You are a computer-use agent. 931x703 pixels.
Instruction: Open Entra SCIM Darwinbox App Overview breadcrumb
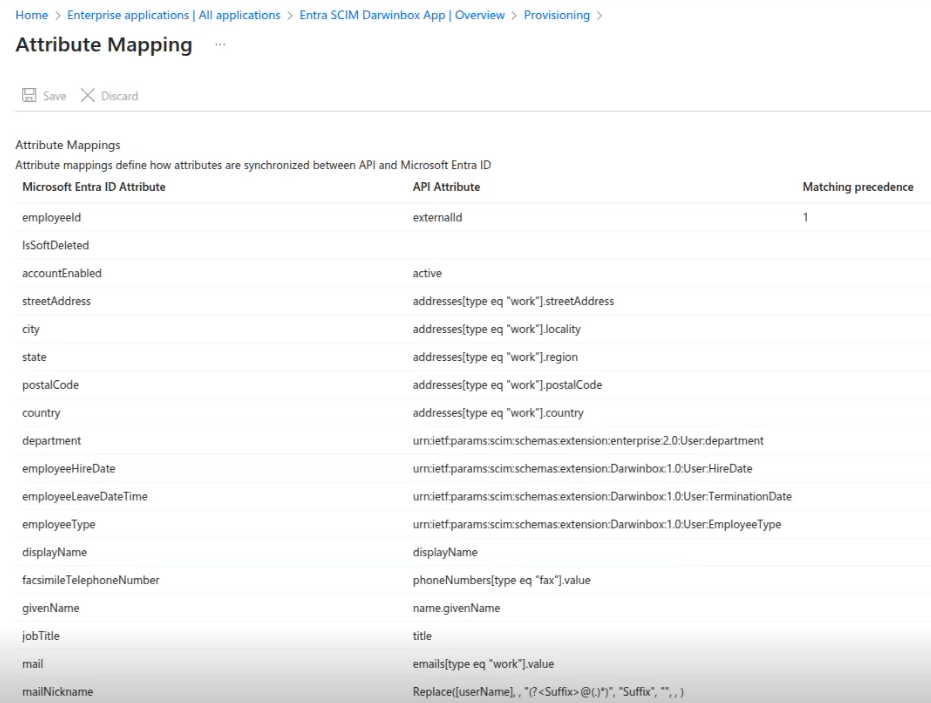tap(402, 15)
